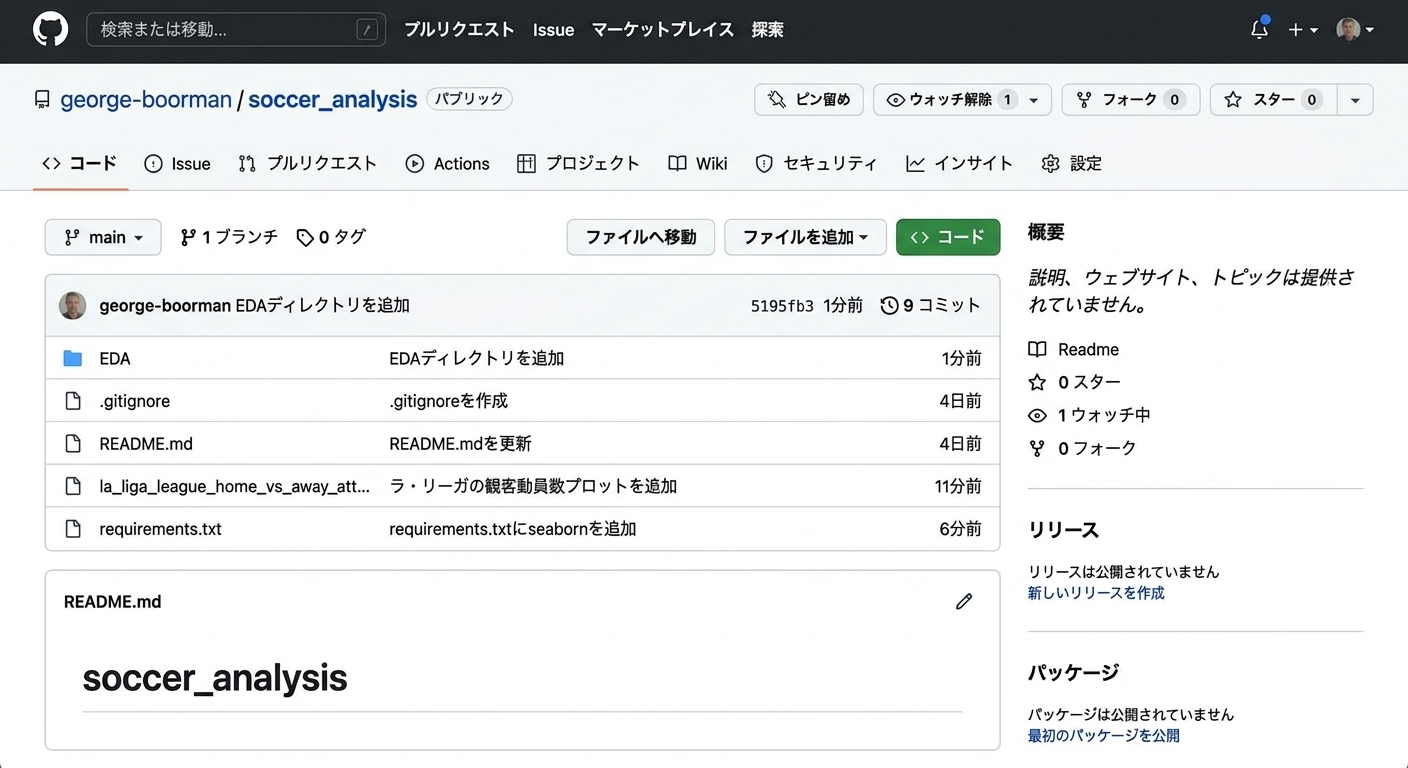Open commit hash 5195fb3
The width and height of the screenshot is (1408, 768).
(782, 306)
